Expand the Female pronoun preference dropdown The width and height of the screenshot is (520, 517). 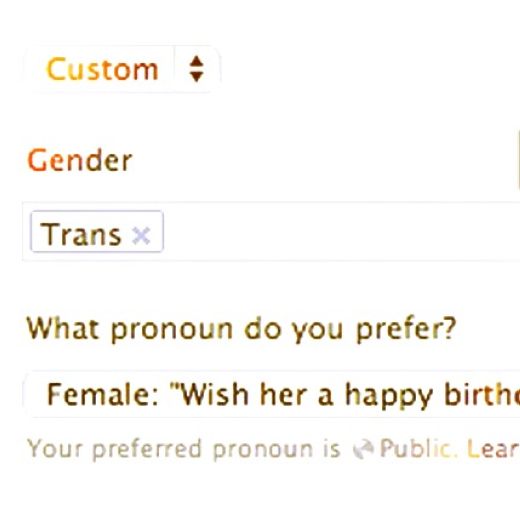[272, 394]
